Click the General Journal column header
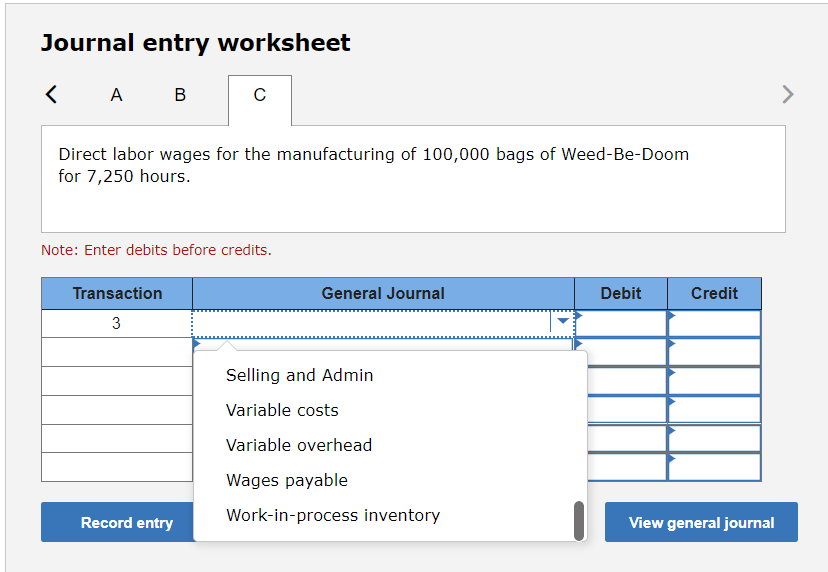Image resolution: width=828 pixels, height=572 pixels. coord(383,293)
